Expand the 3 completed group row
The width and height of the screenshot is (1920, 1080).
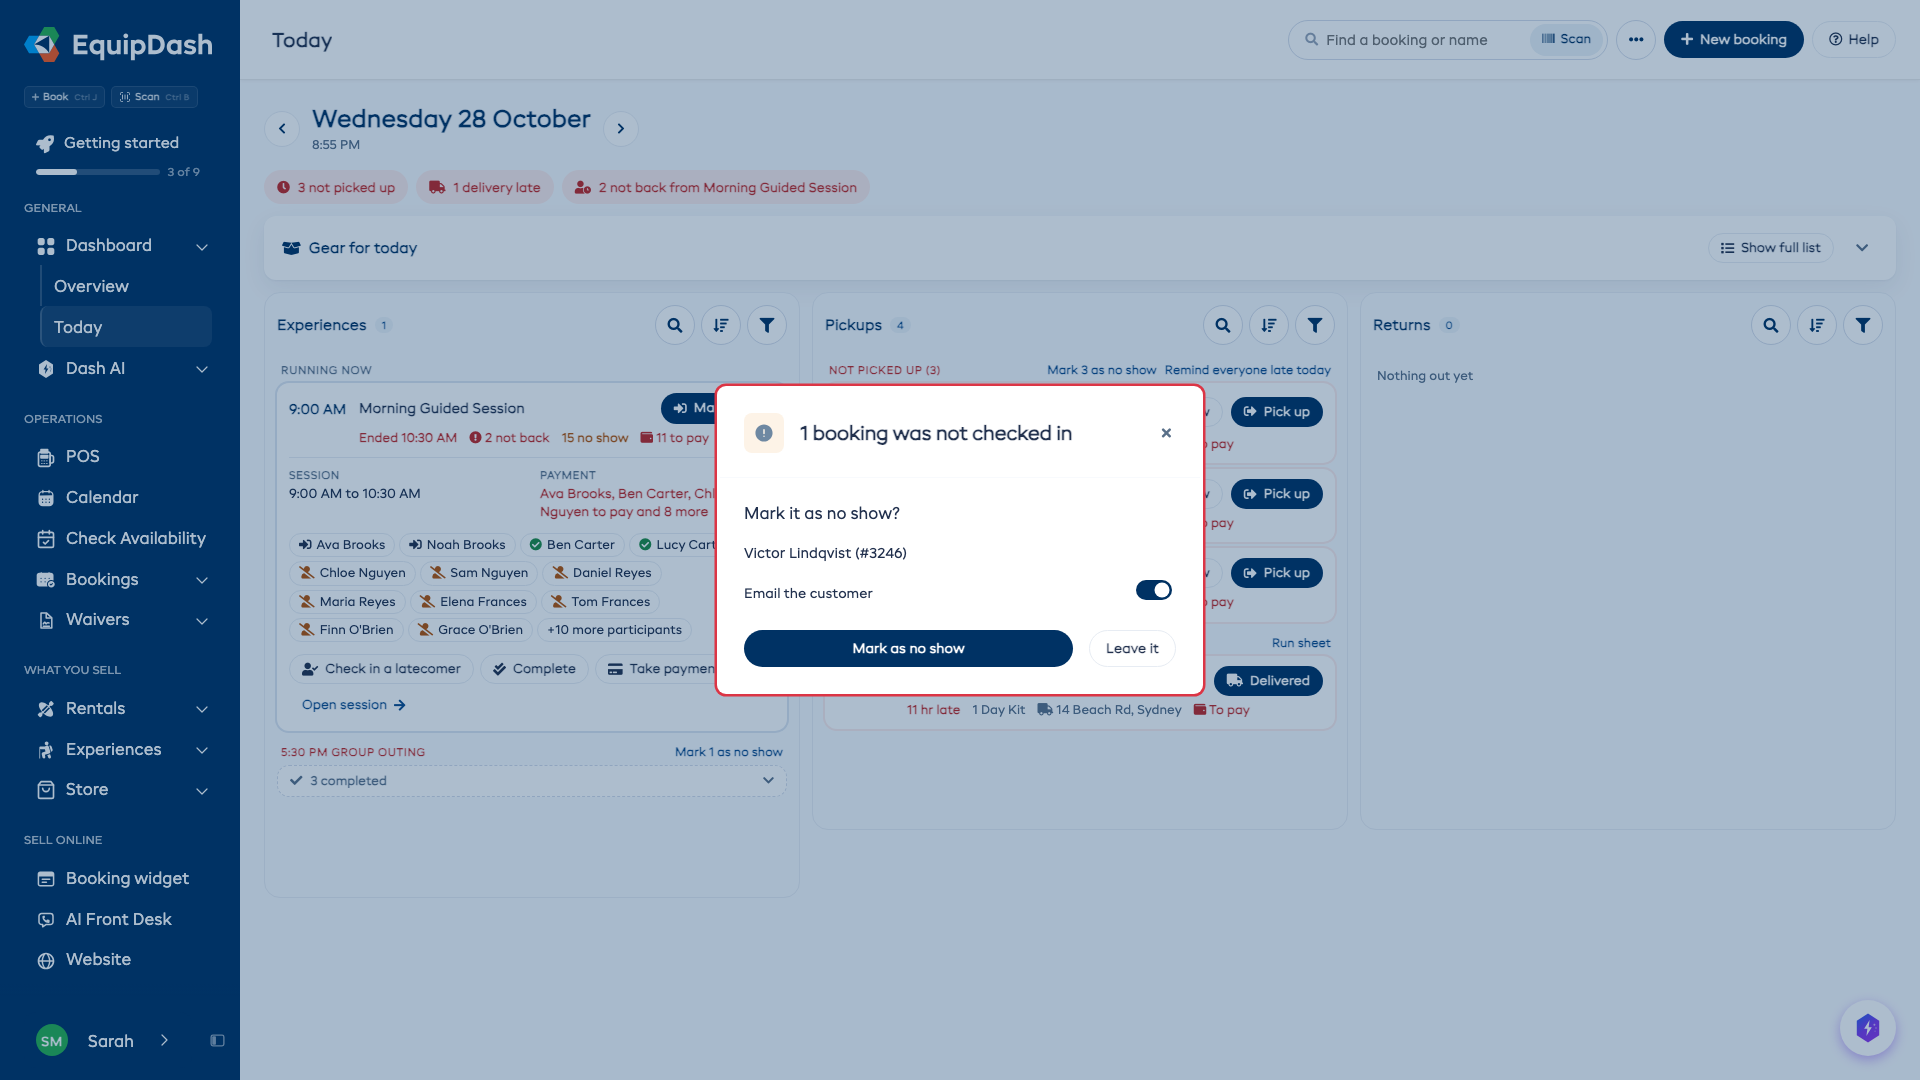point(532,781)
